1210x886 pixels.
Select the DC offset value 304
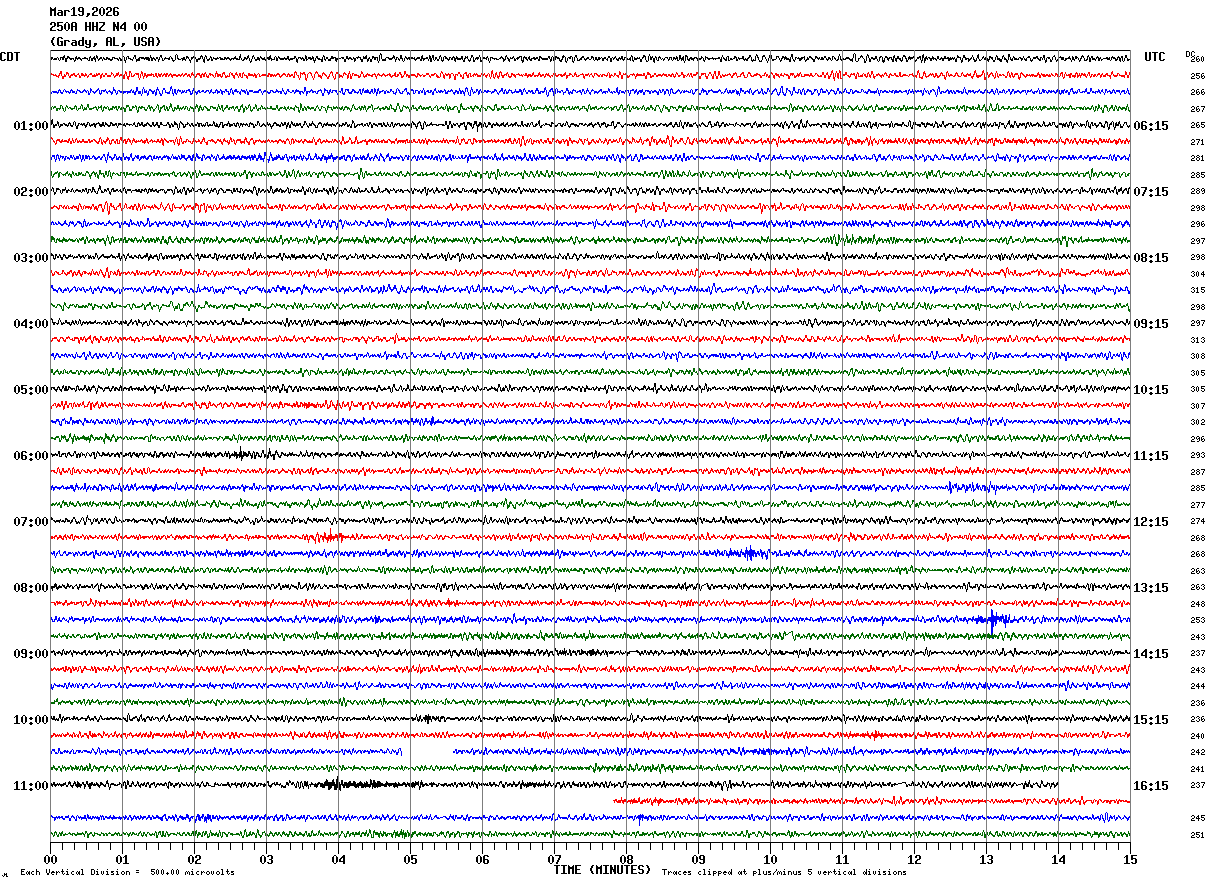pyautogui.click(x=1197, y=274)
